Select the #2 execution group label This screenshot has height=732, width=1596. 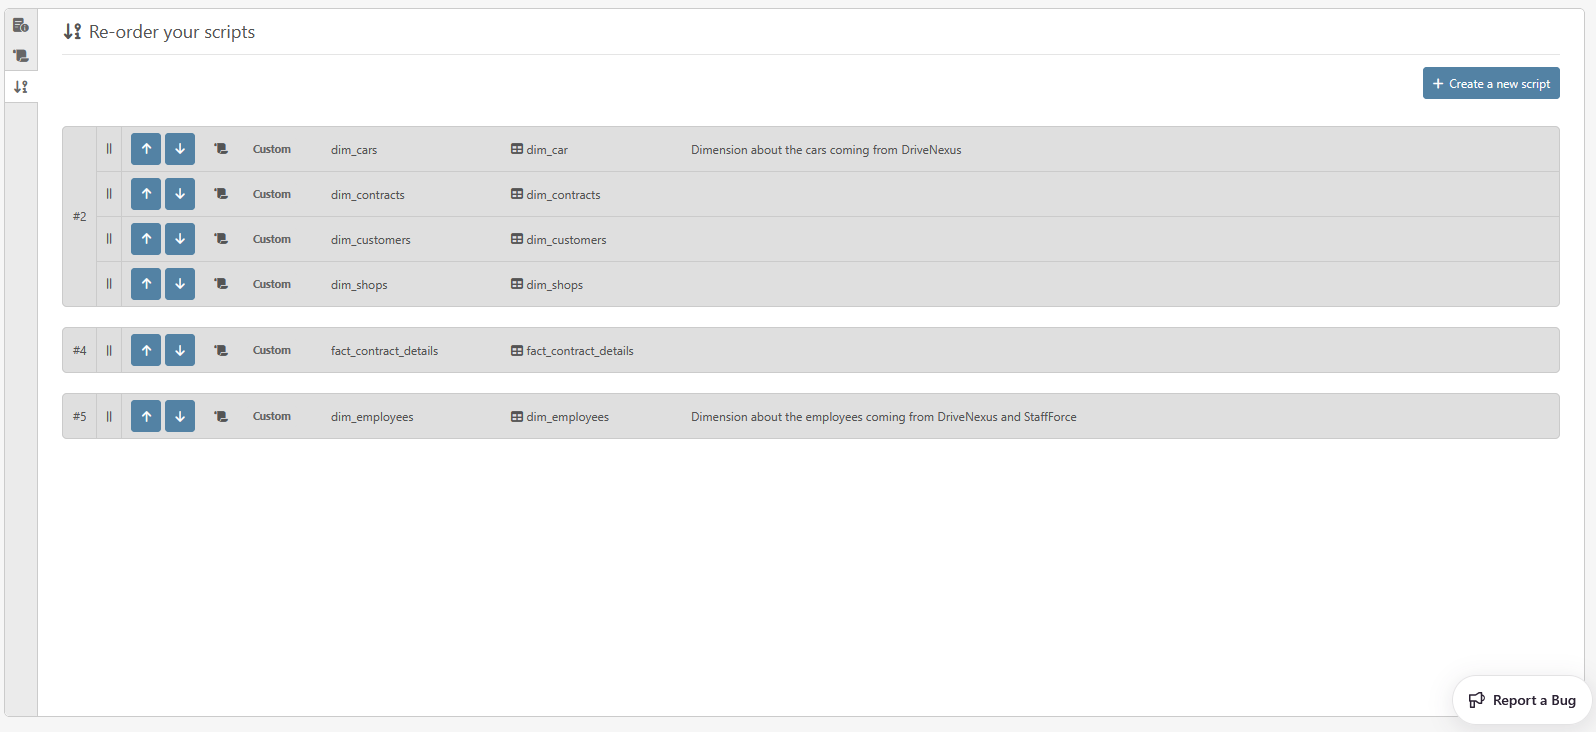coord(80,217)
